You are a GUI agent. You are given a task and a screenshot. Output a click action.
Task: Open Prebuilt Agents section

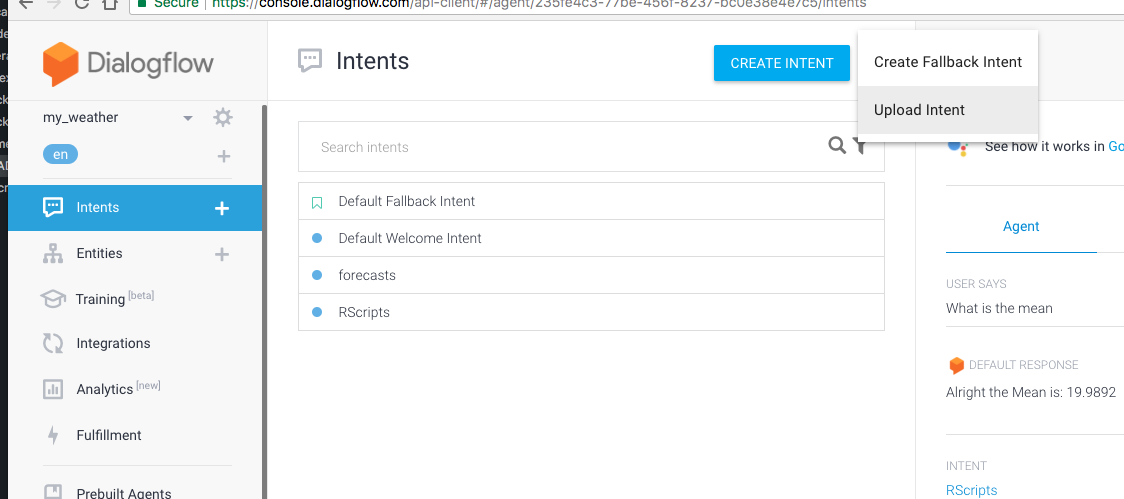[x=124, y=493]
